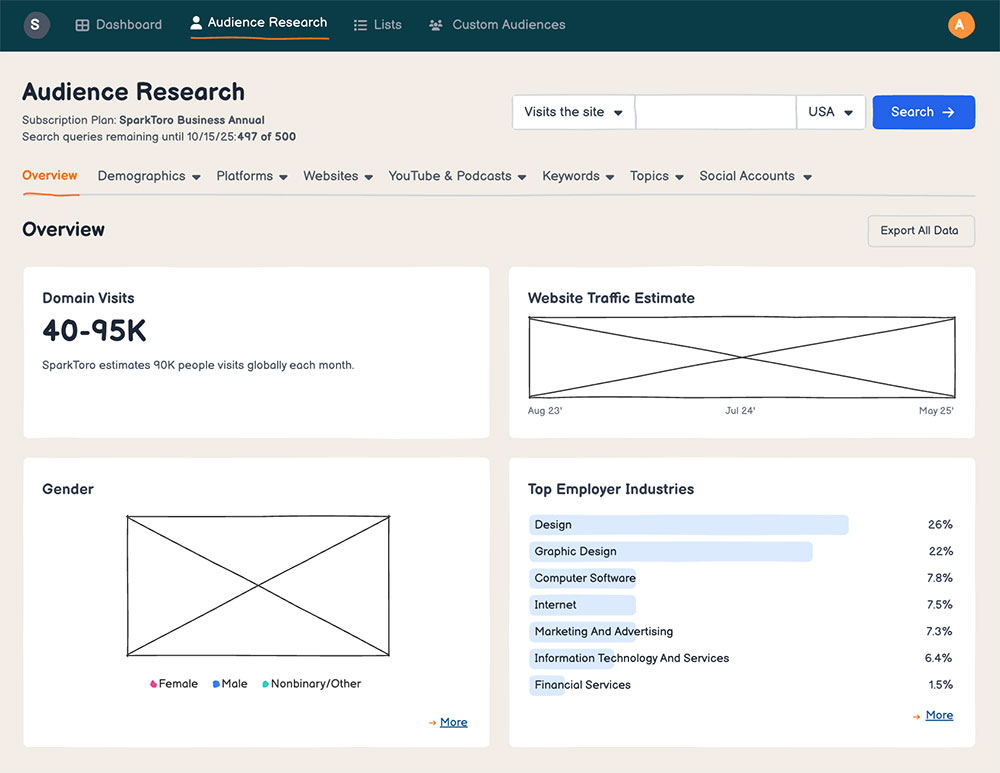This screenshot has width=1000, height=773.
Task: Open More under Top Employer Industries
Action: pos(938,715)
